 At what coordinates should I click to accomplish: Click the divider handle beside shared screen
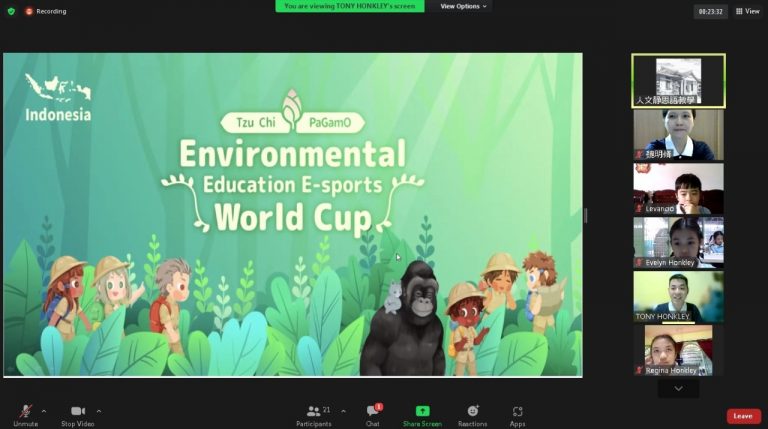(586, 215)
